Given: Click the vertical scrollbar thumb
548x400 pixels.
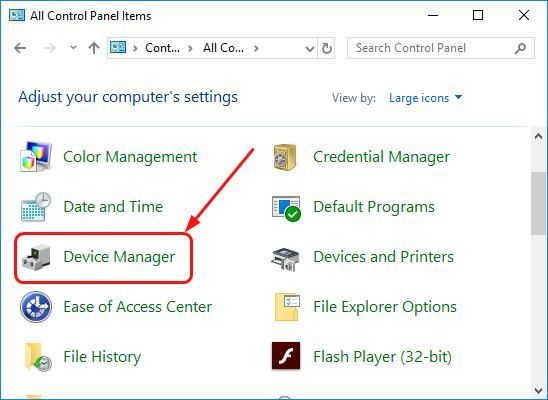Looking at the screenshot, I should point(539,203).
